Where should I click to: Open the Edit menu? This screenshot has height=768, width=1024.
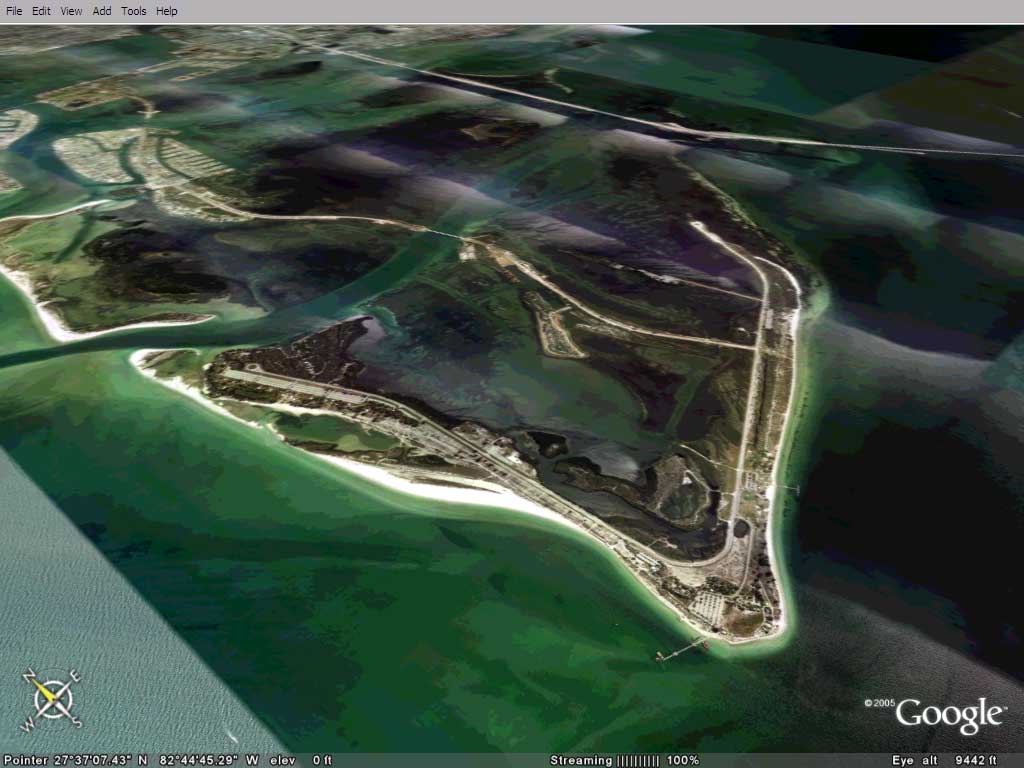coord(41,11)
